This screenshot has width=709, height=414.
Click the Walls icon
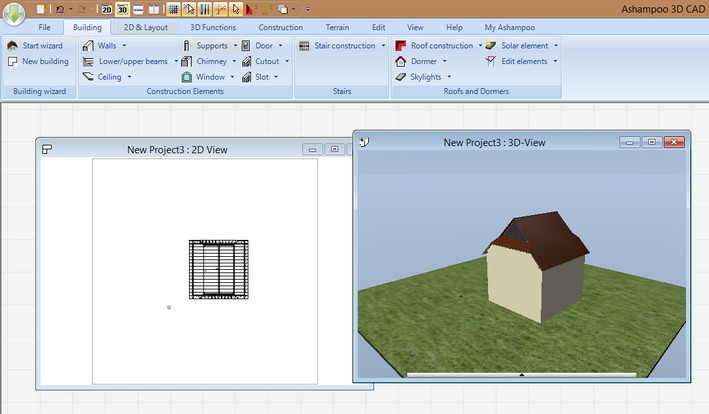coord(88,46)
